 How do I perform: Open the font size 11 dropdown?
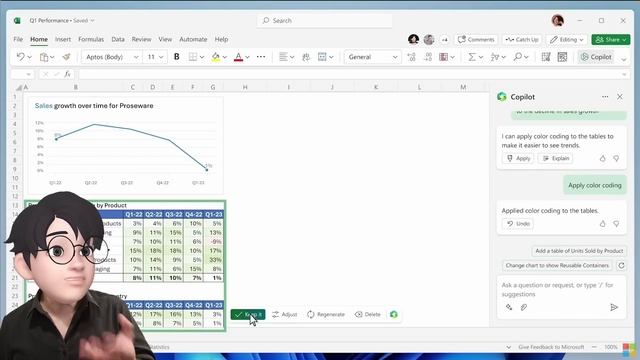point(155,57)
